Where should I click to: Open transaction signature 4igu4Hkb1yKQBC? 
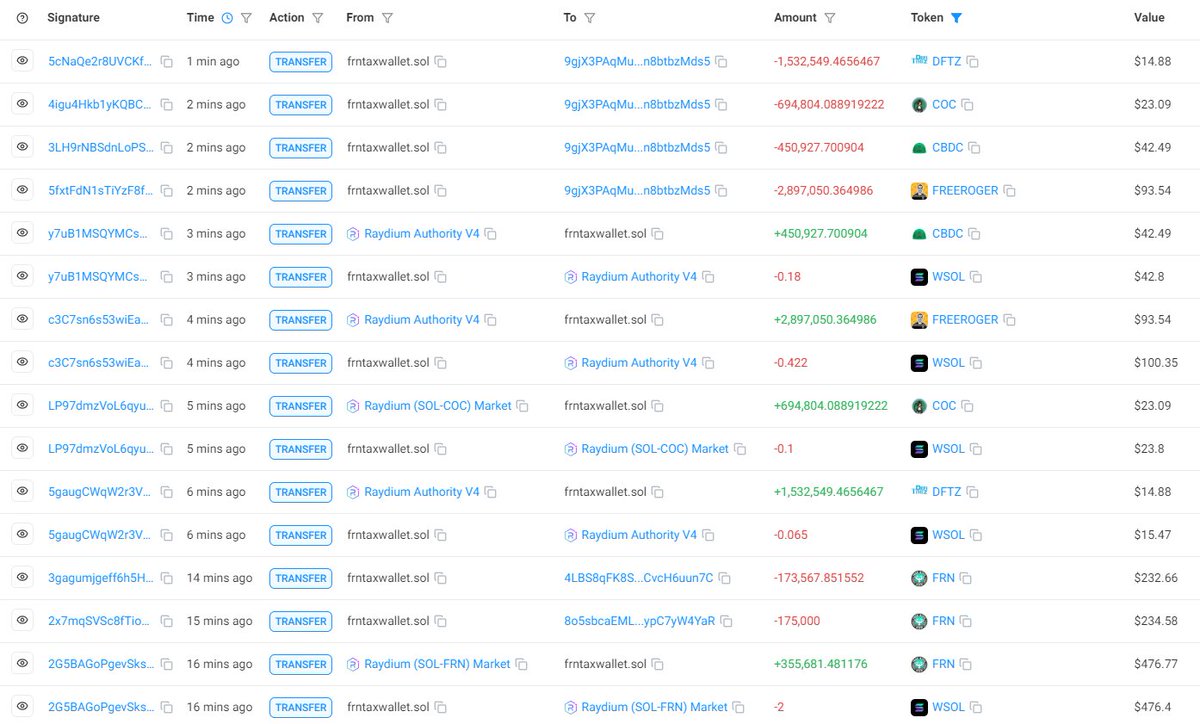[x=100, y=105]
